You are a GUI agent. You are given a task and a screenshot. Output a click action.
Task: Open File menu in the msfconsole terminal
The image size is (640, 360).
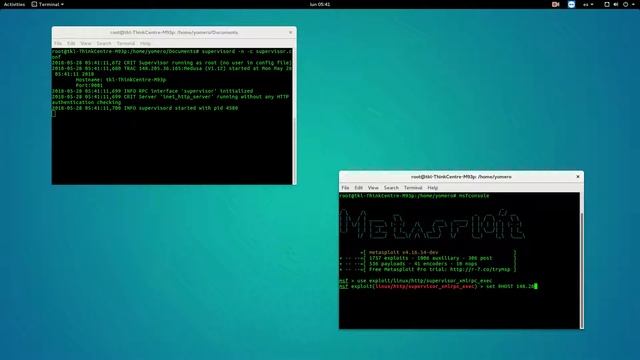[x=345, y=188]
